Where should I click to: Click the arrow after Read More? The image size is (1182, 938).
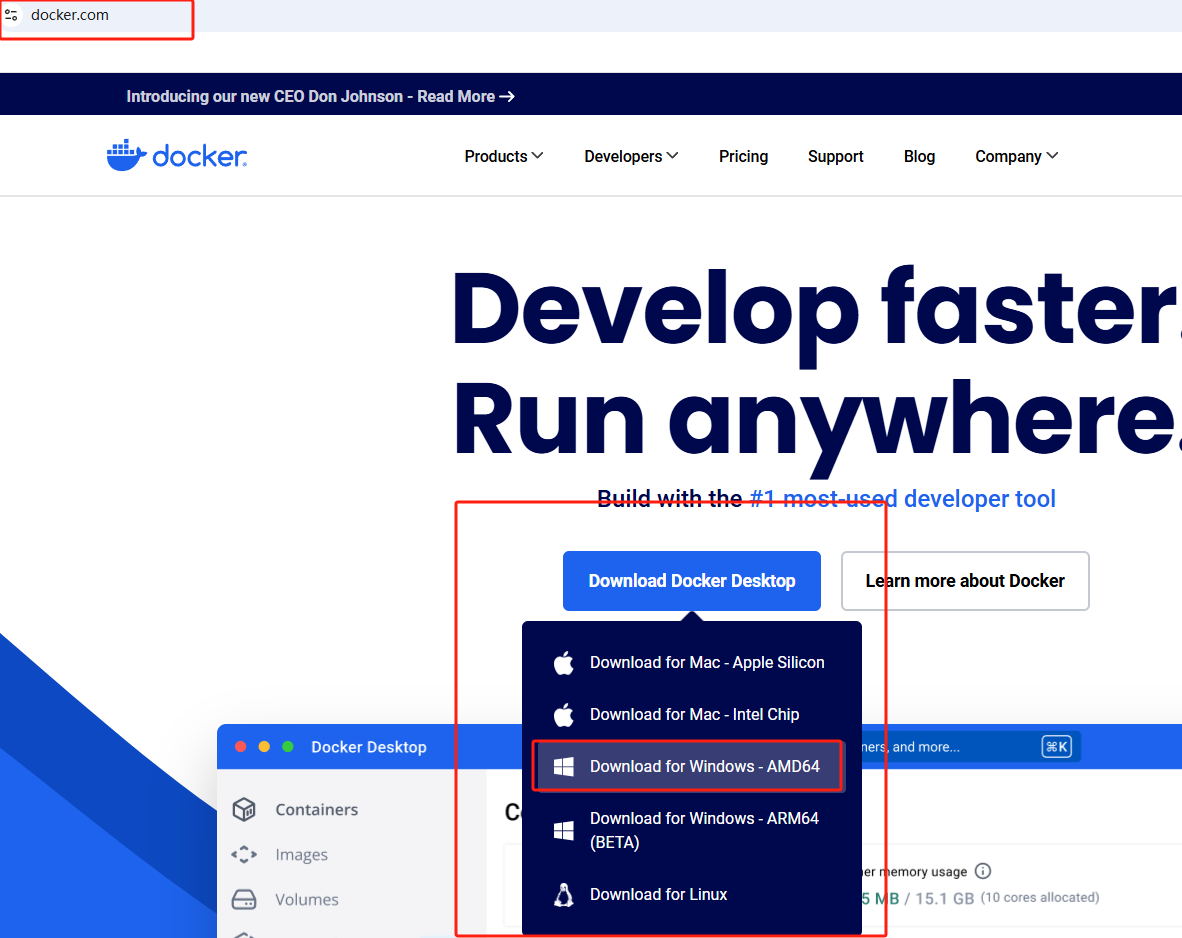tap(507, 97)
